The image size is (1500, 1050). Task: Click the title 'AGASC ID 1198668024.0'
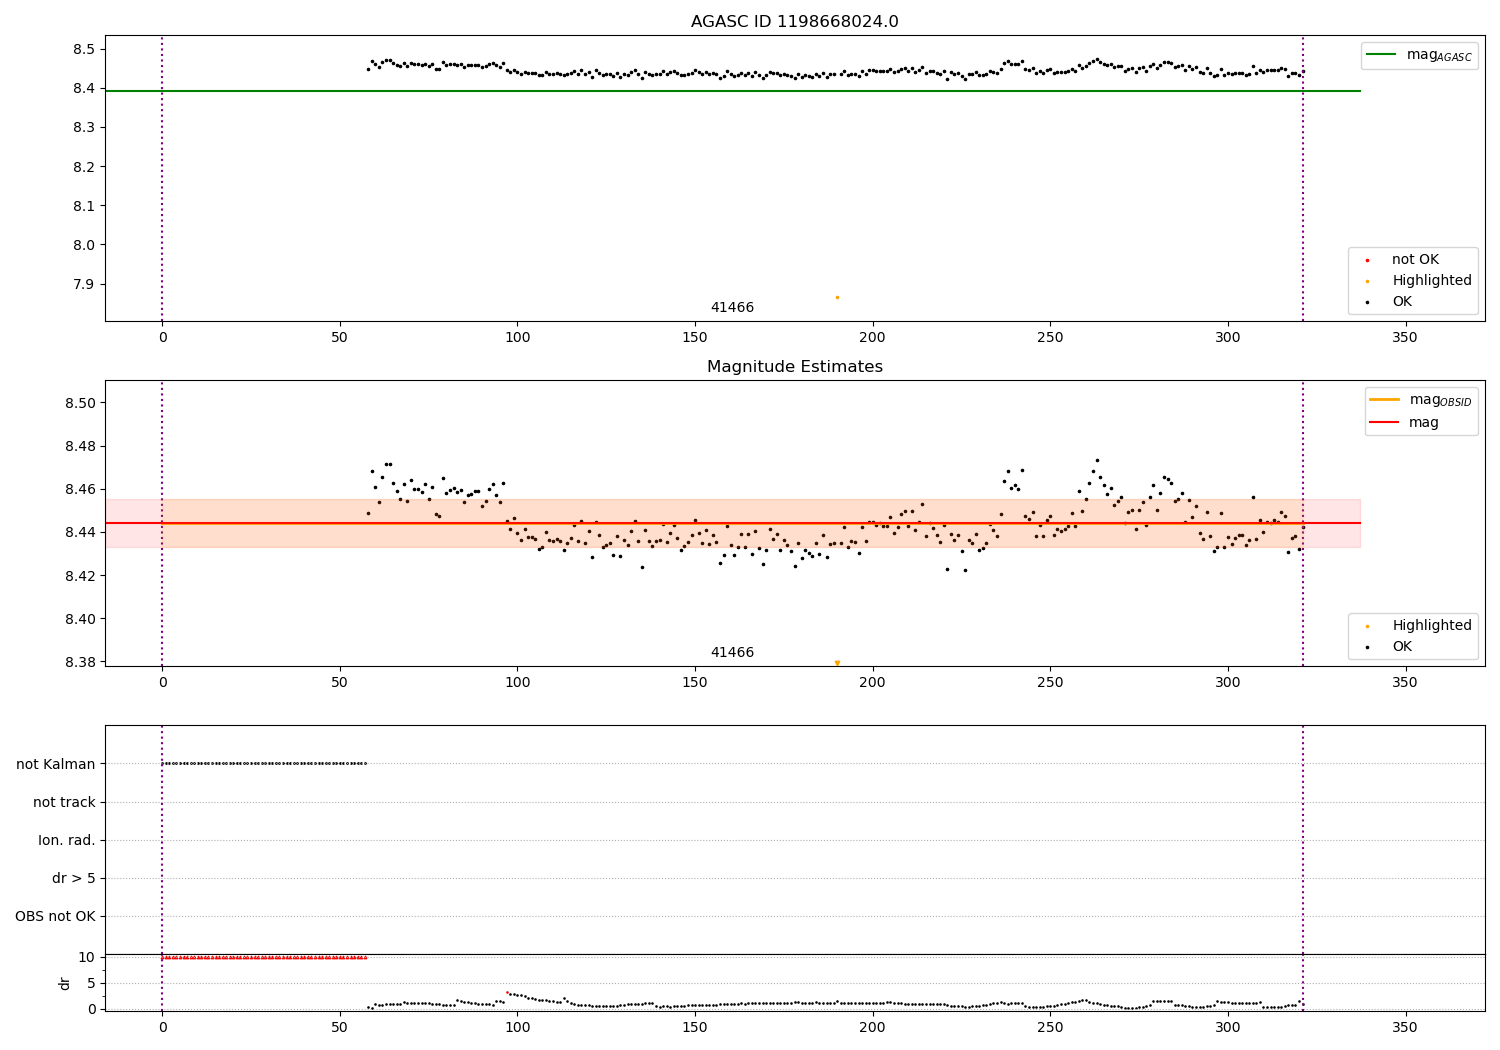click(794, 22)
